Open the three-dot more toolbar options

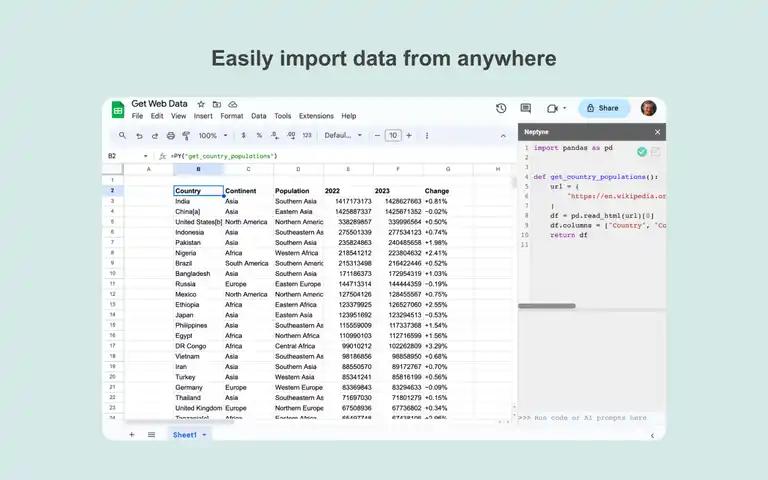point(427,136)
